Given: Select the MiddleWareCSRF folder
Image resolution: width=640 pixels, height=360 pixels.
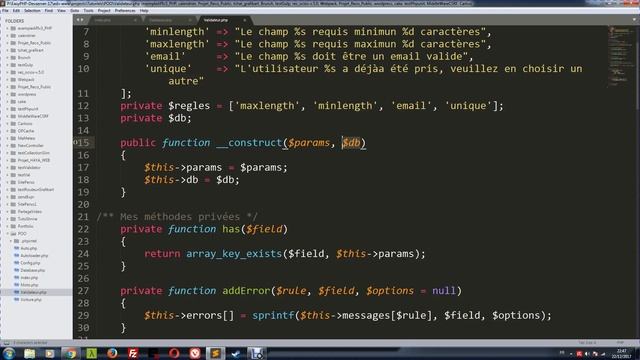Looking at the screenshot, I should click(33, 116).
